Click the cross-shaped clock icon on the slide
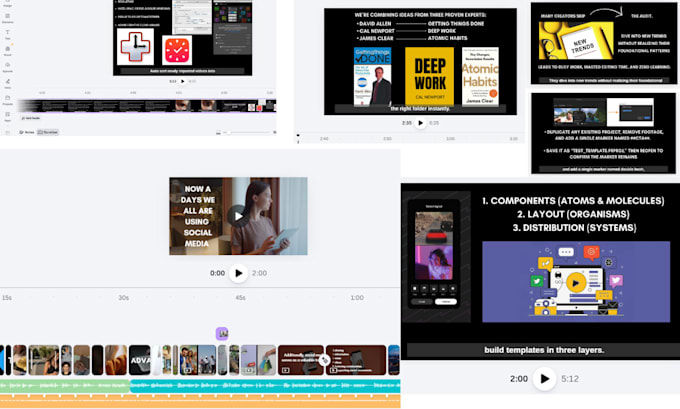Screen dimensions: 680x409 pos(135,47)
